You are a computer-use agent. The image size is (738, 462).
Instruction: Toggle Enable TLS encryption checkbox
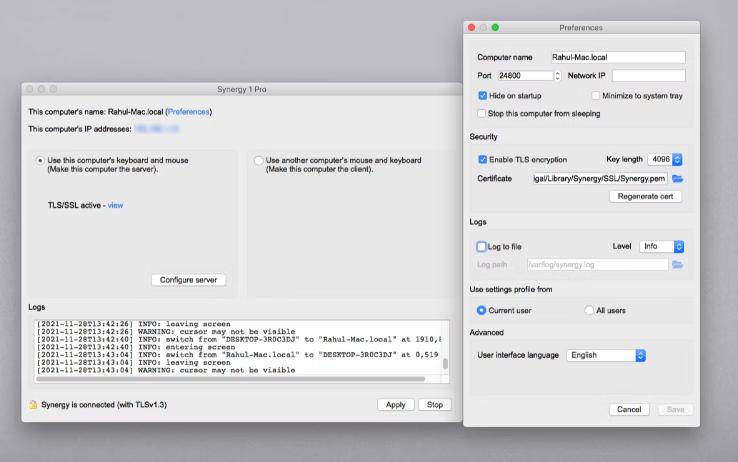point(482,159)
